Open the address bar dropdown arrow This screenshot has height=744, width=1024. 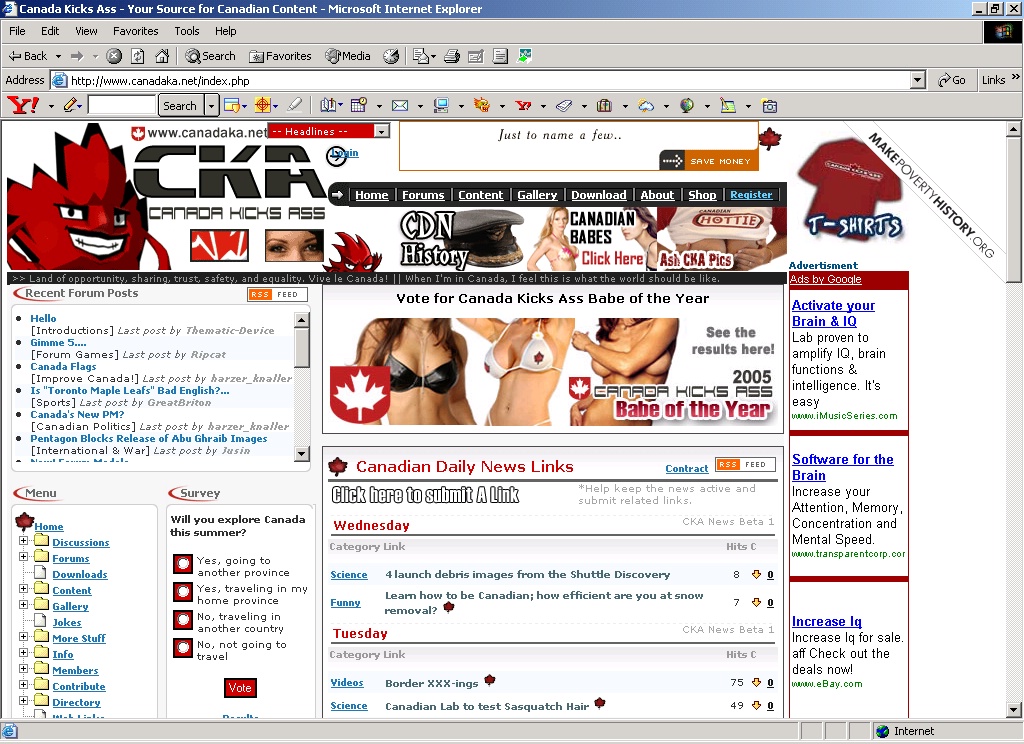click(x=918, y=80)
